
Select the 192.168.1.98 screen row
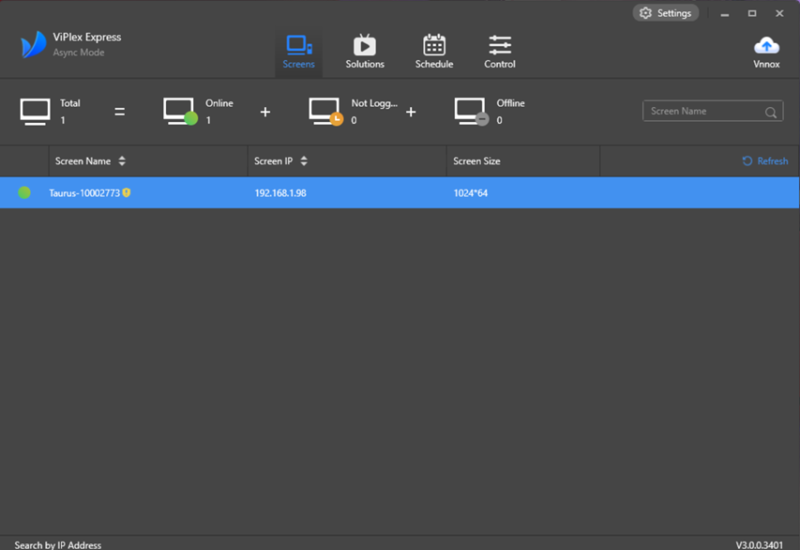[x=280, y=193]
